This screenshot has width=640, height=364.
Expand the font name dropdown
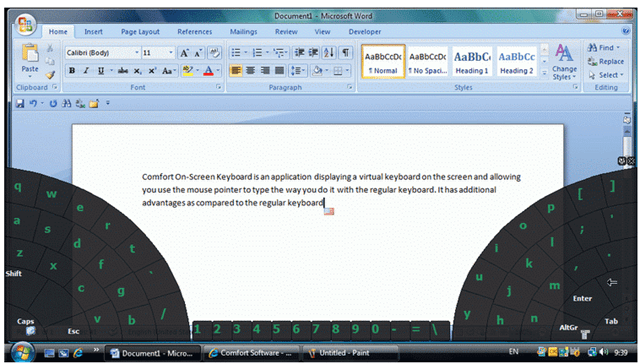[x=137, y=53]
